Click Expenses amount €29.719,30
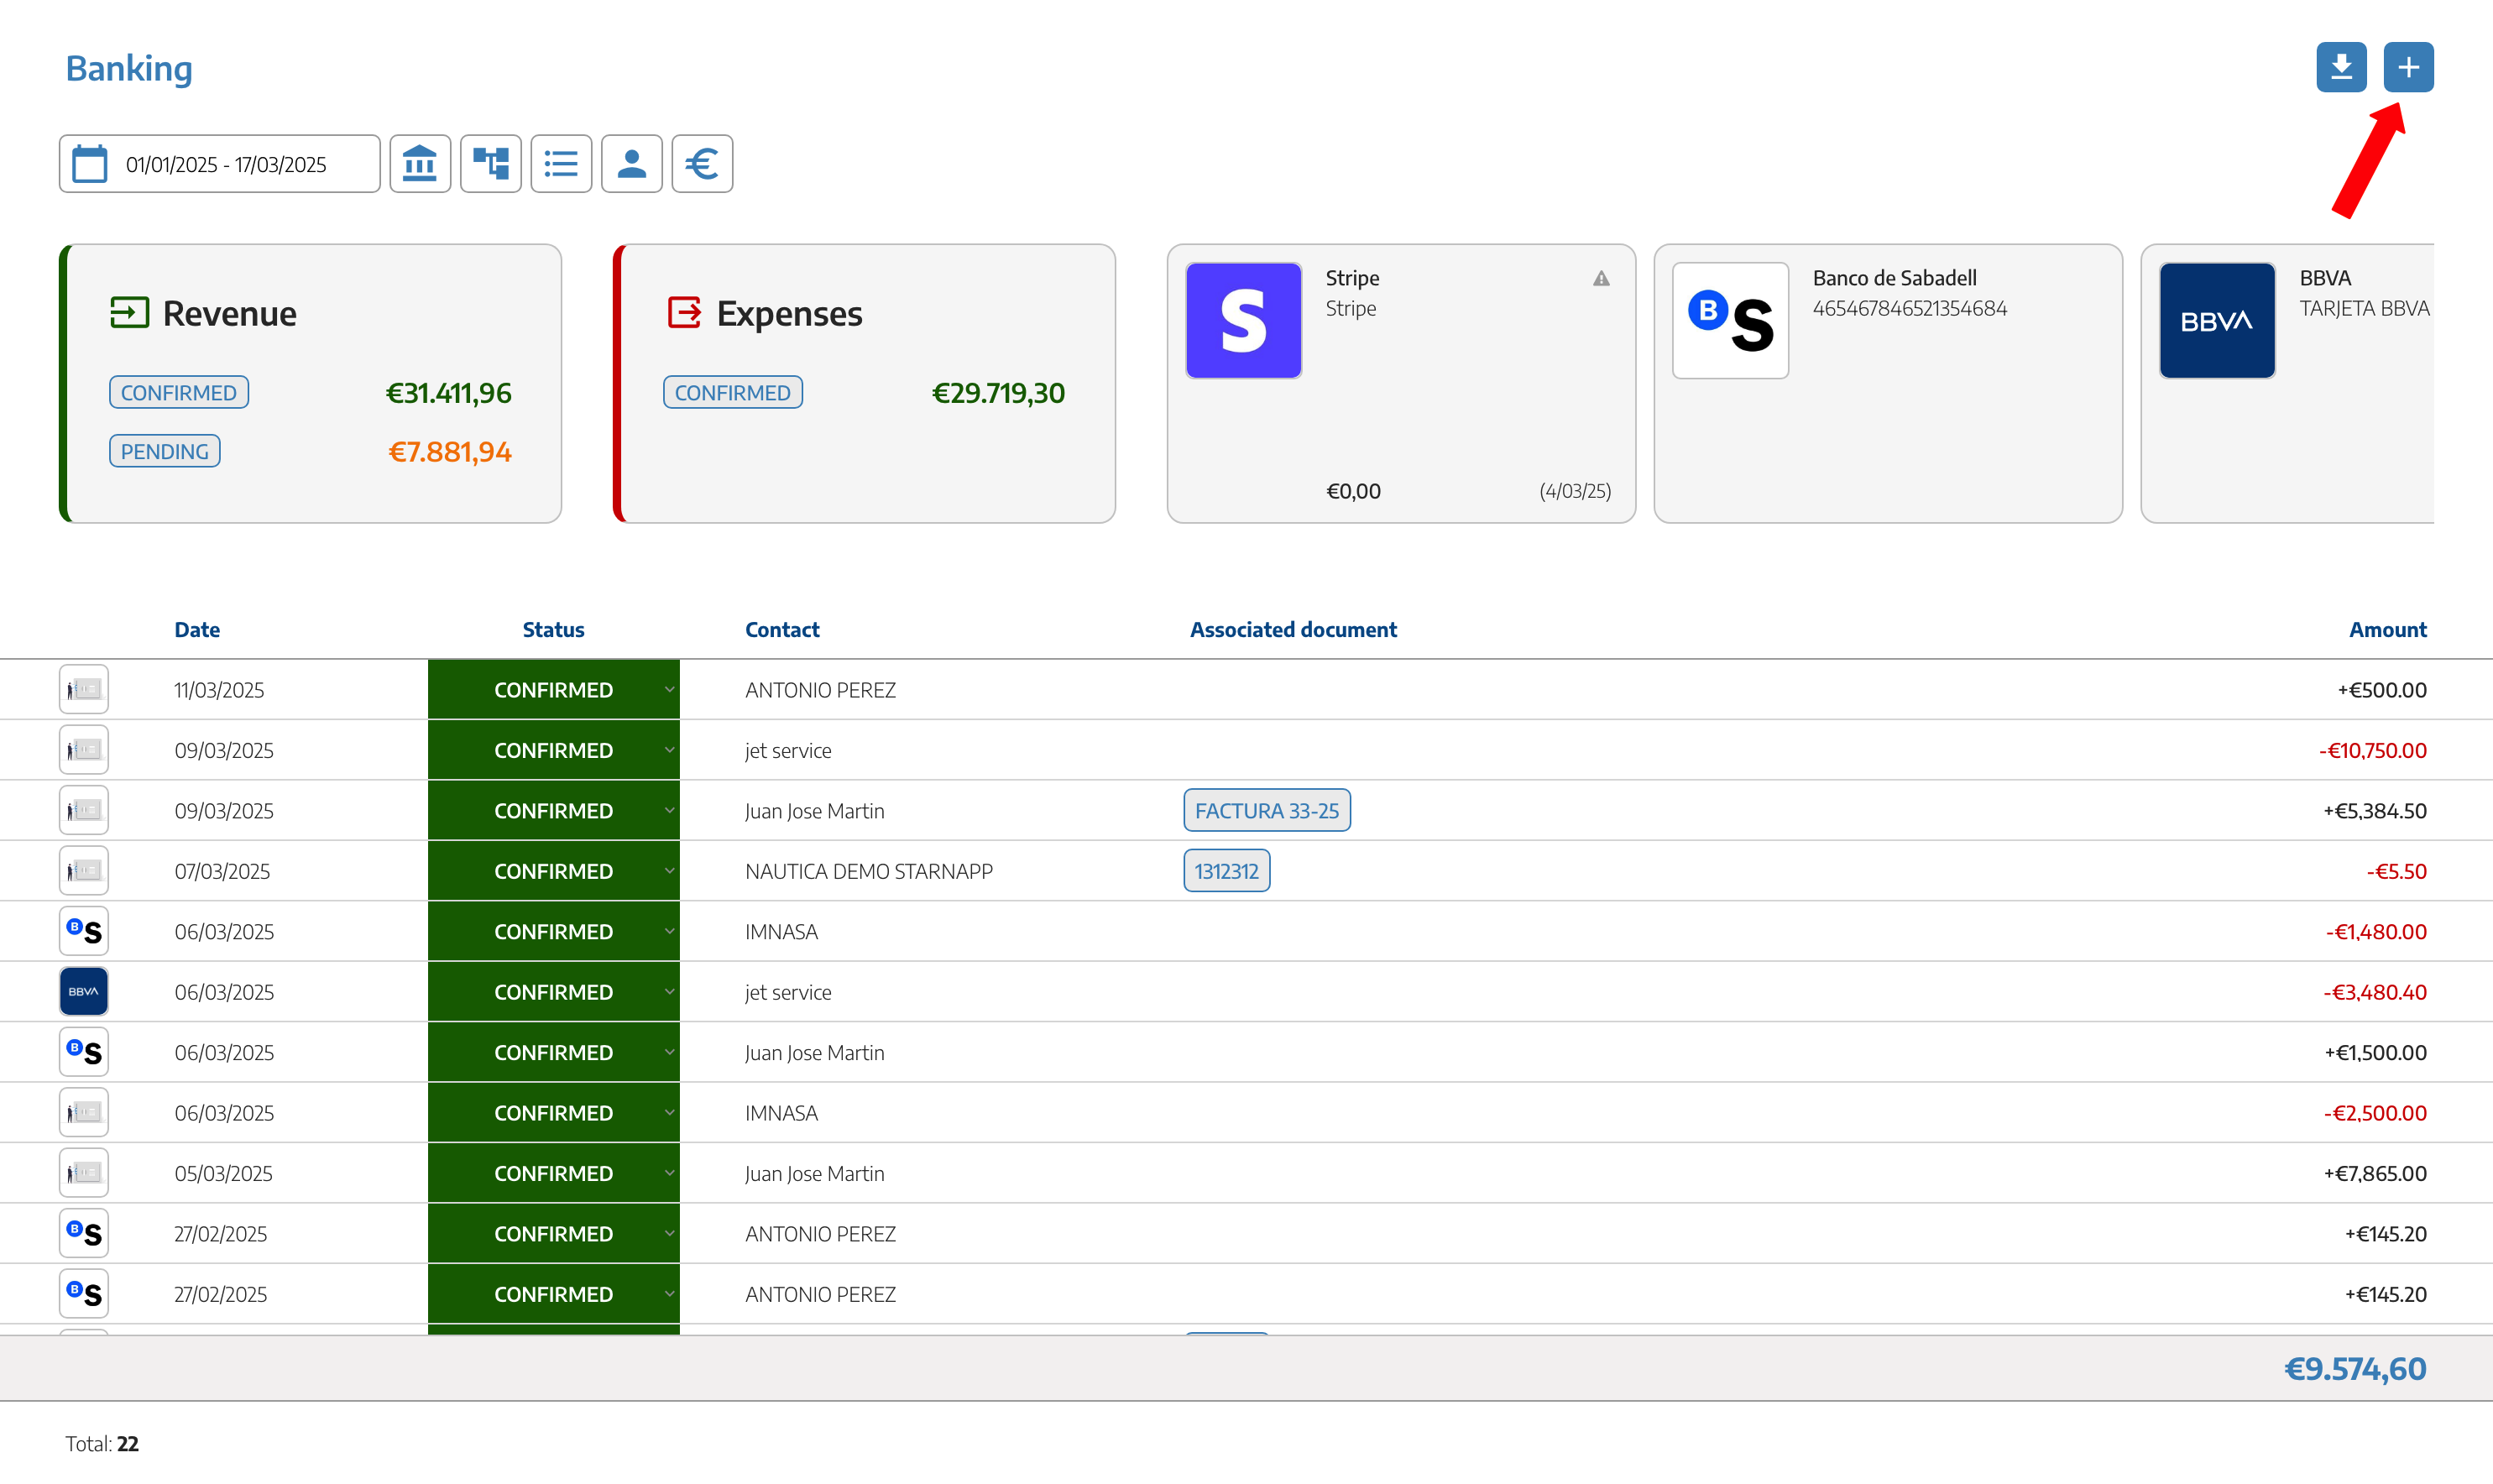The image size is (2493, 1484). 998,393
